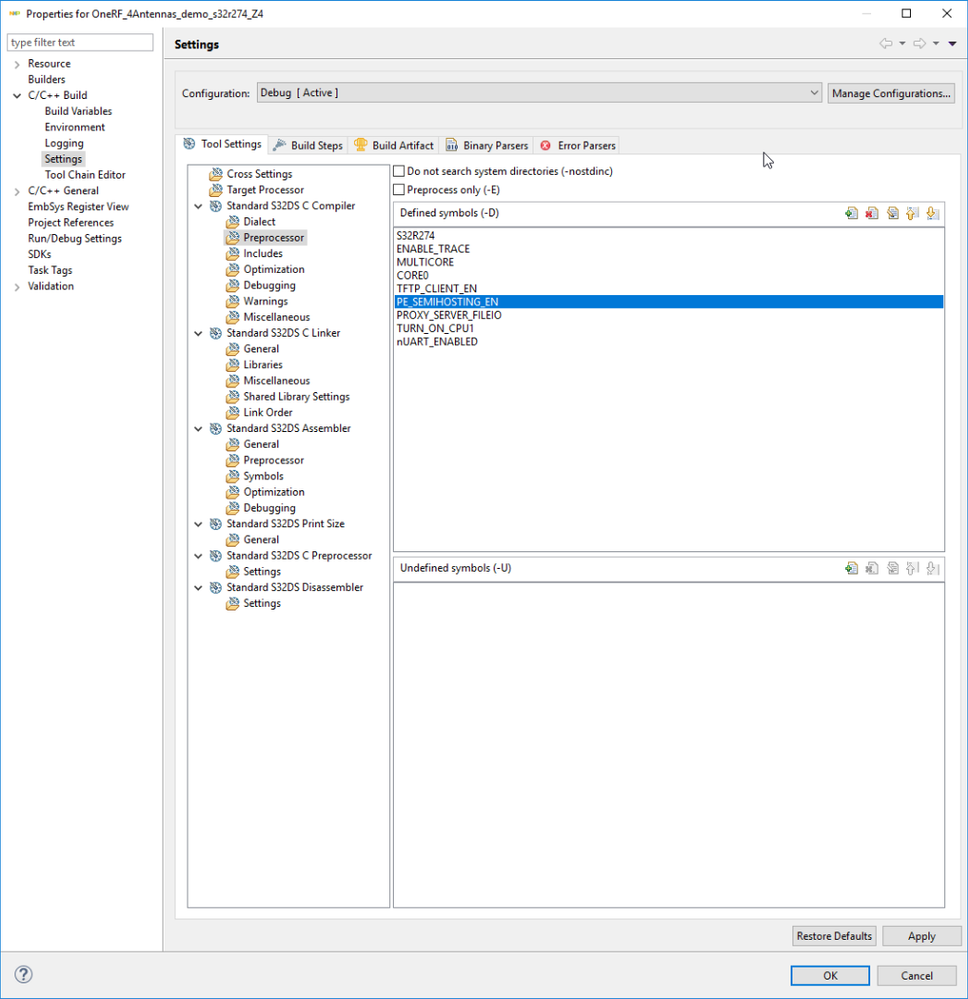The height and width of the screenshot is (999, 968).
Task: Select Cross Settings in tool tree
Action: point(259,174)
